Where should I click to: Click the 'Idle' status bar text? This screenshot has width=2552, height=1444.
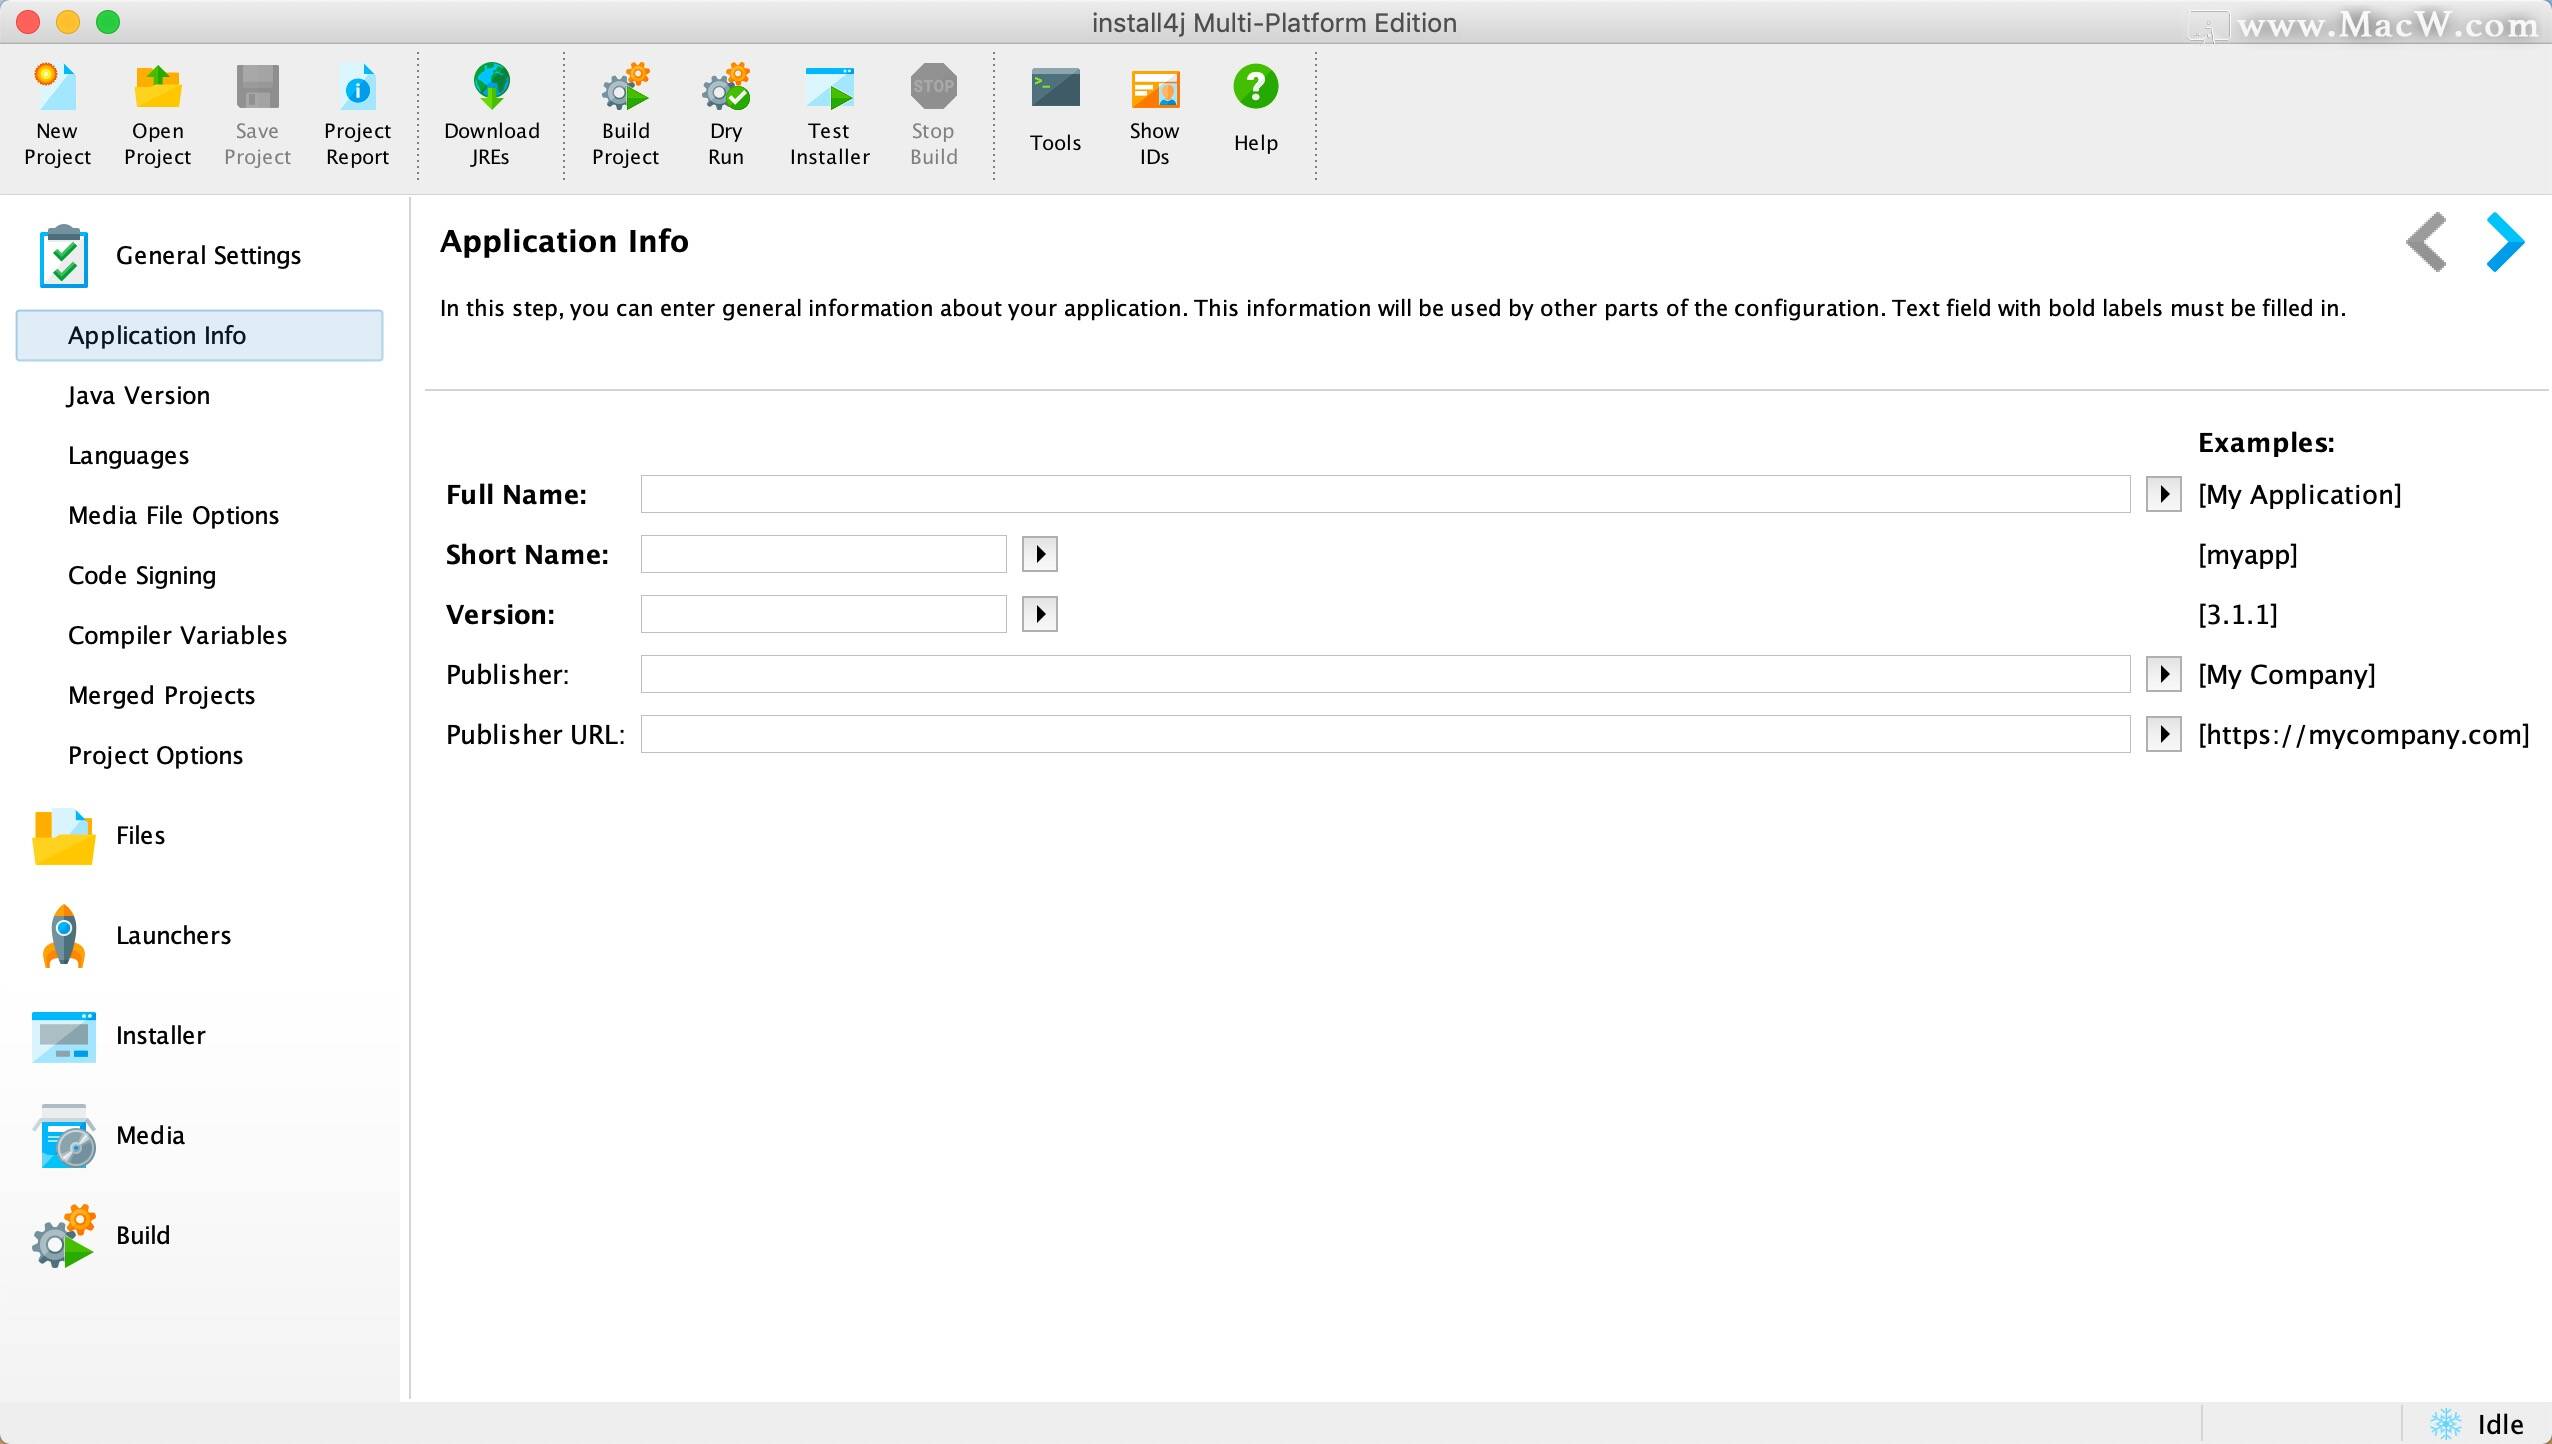2500,1424
